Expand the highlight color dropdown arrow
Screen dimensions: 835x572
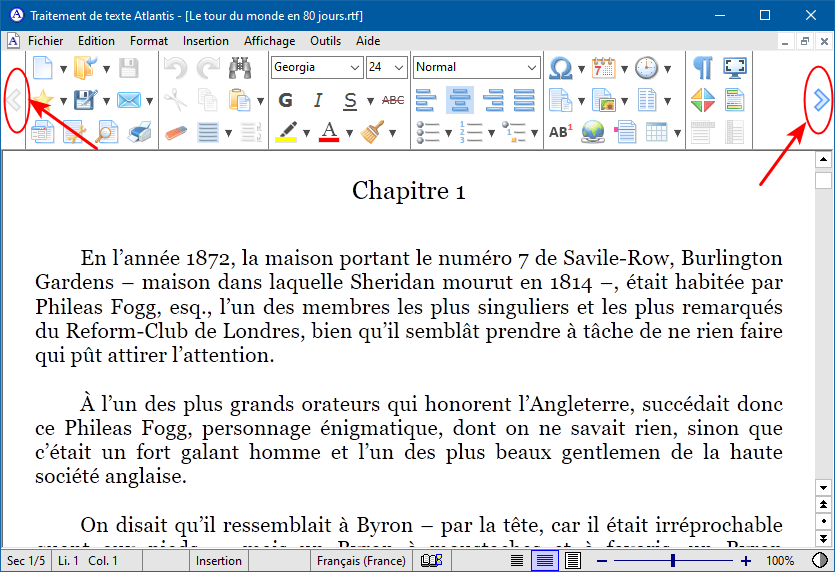point(306,133)
